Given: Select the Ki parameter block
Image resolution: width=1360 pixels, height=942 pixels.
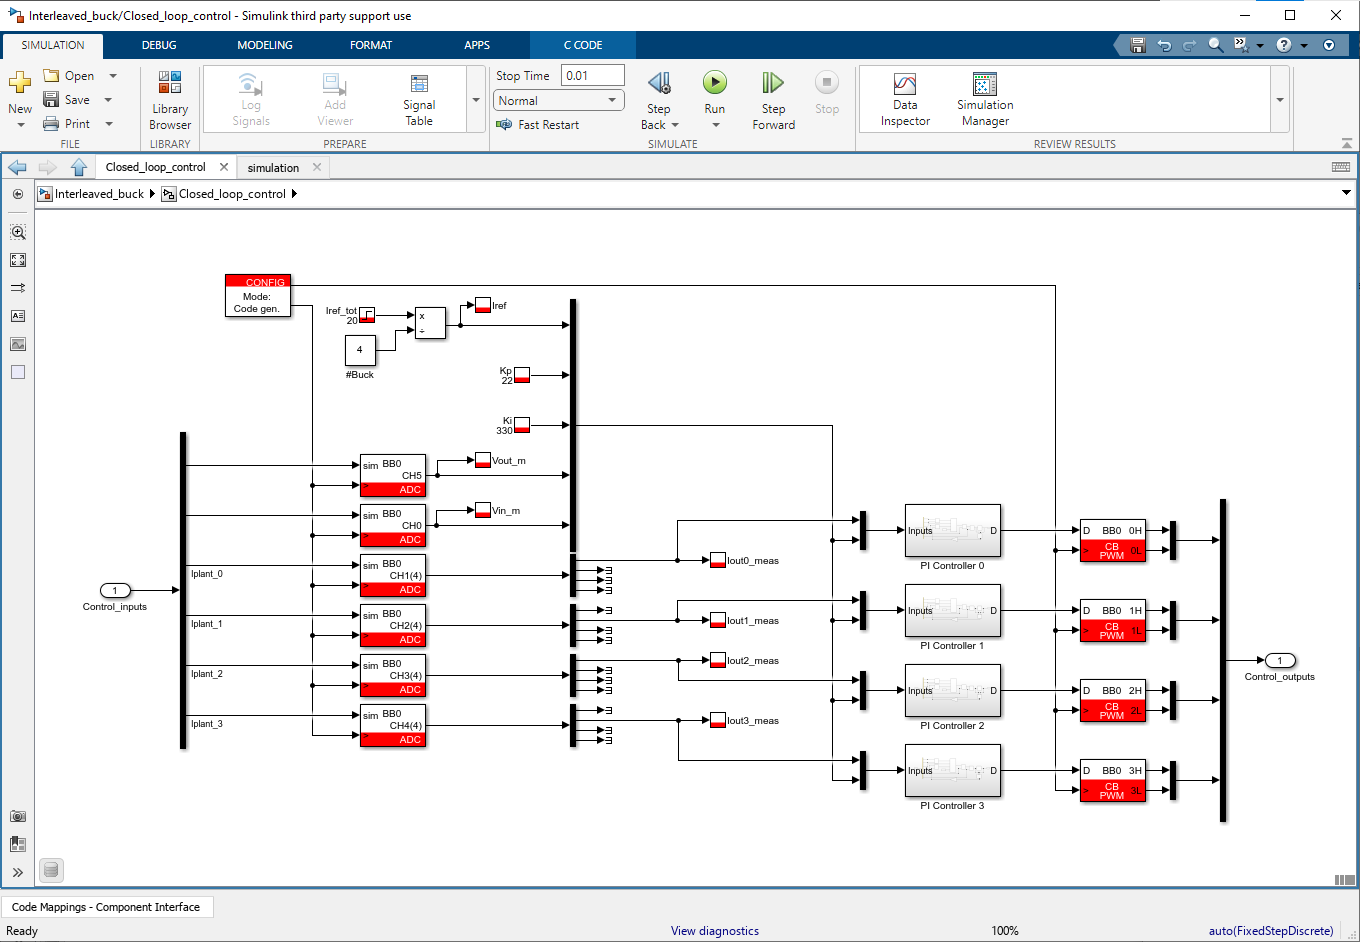Looking at the screenshot, I should pyautogui.click(x=522, y=425).
